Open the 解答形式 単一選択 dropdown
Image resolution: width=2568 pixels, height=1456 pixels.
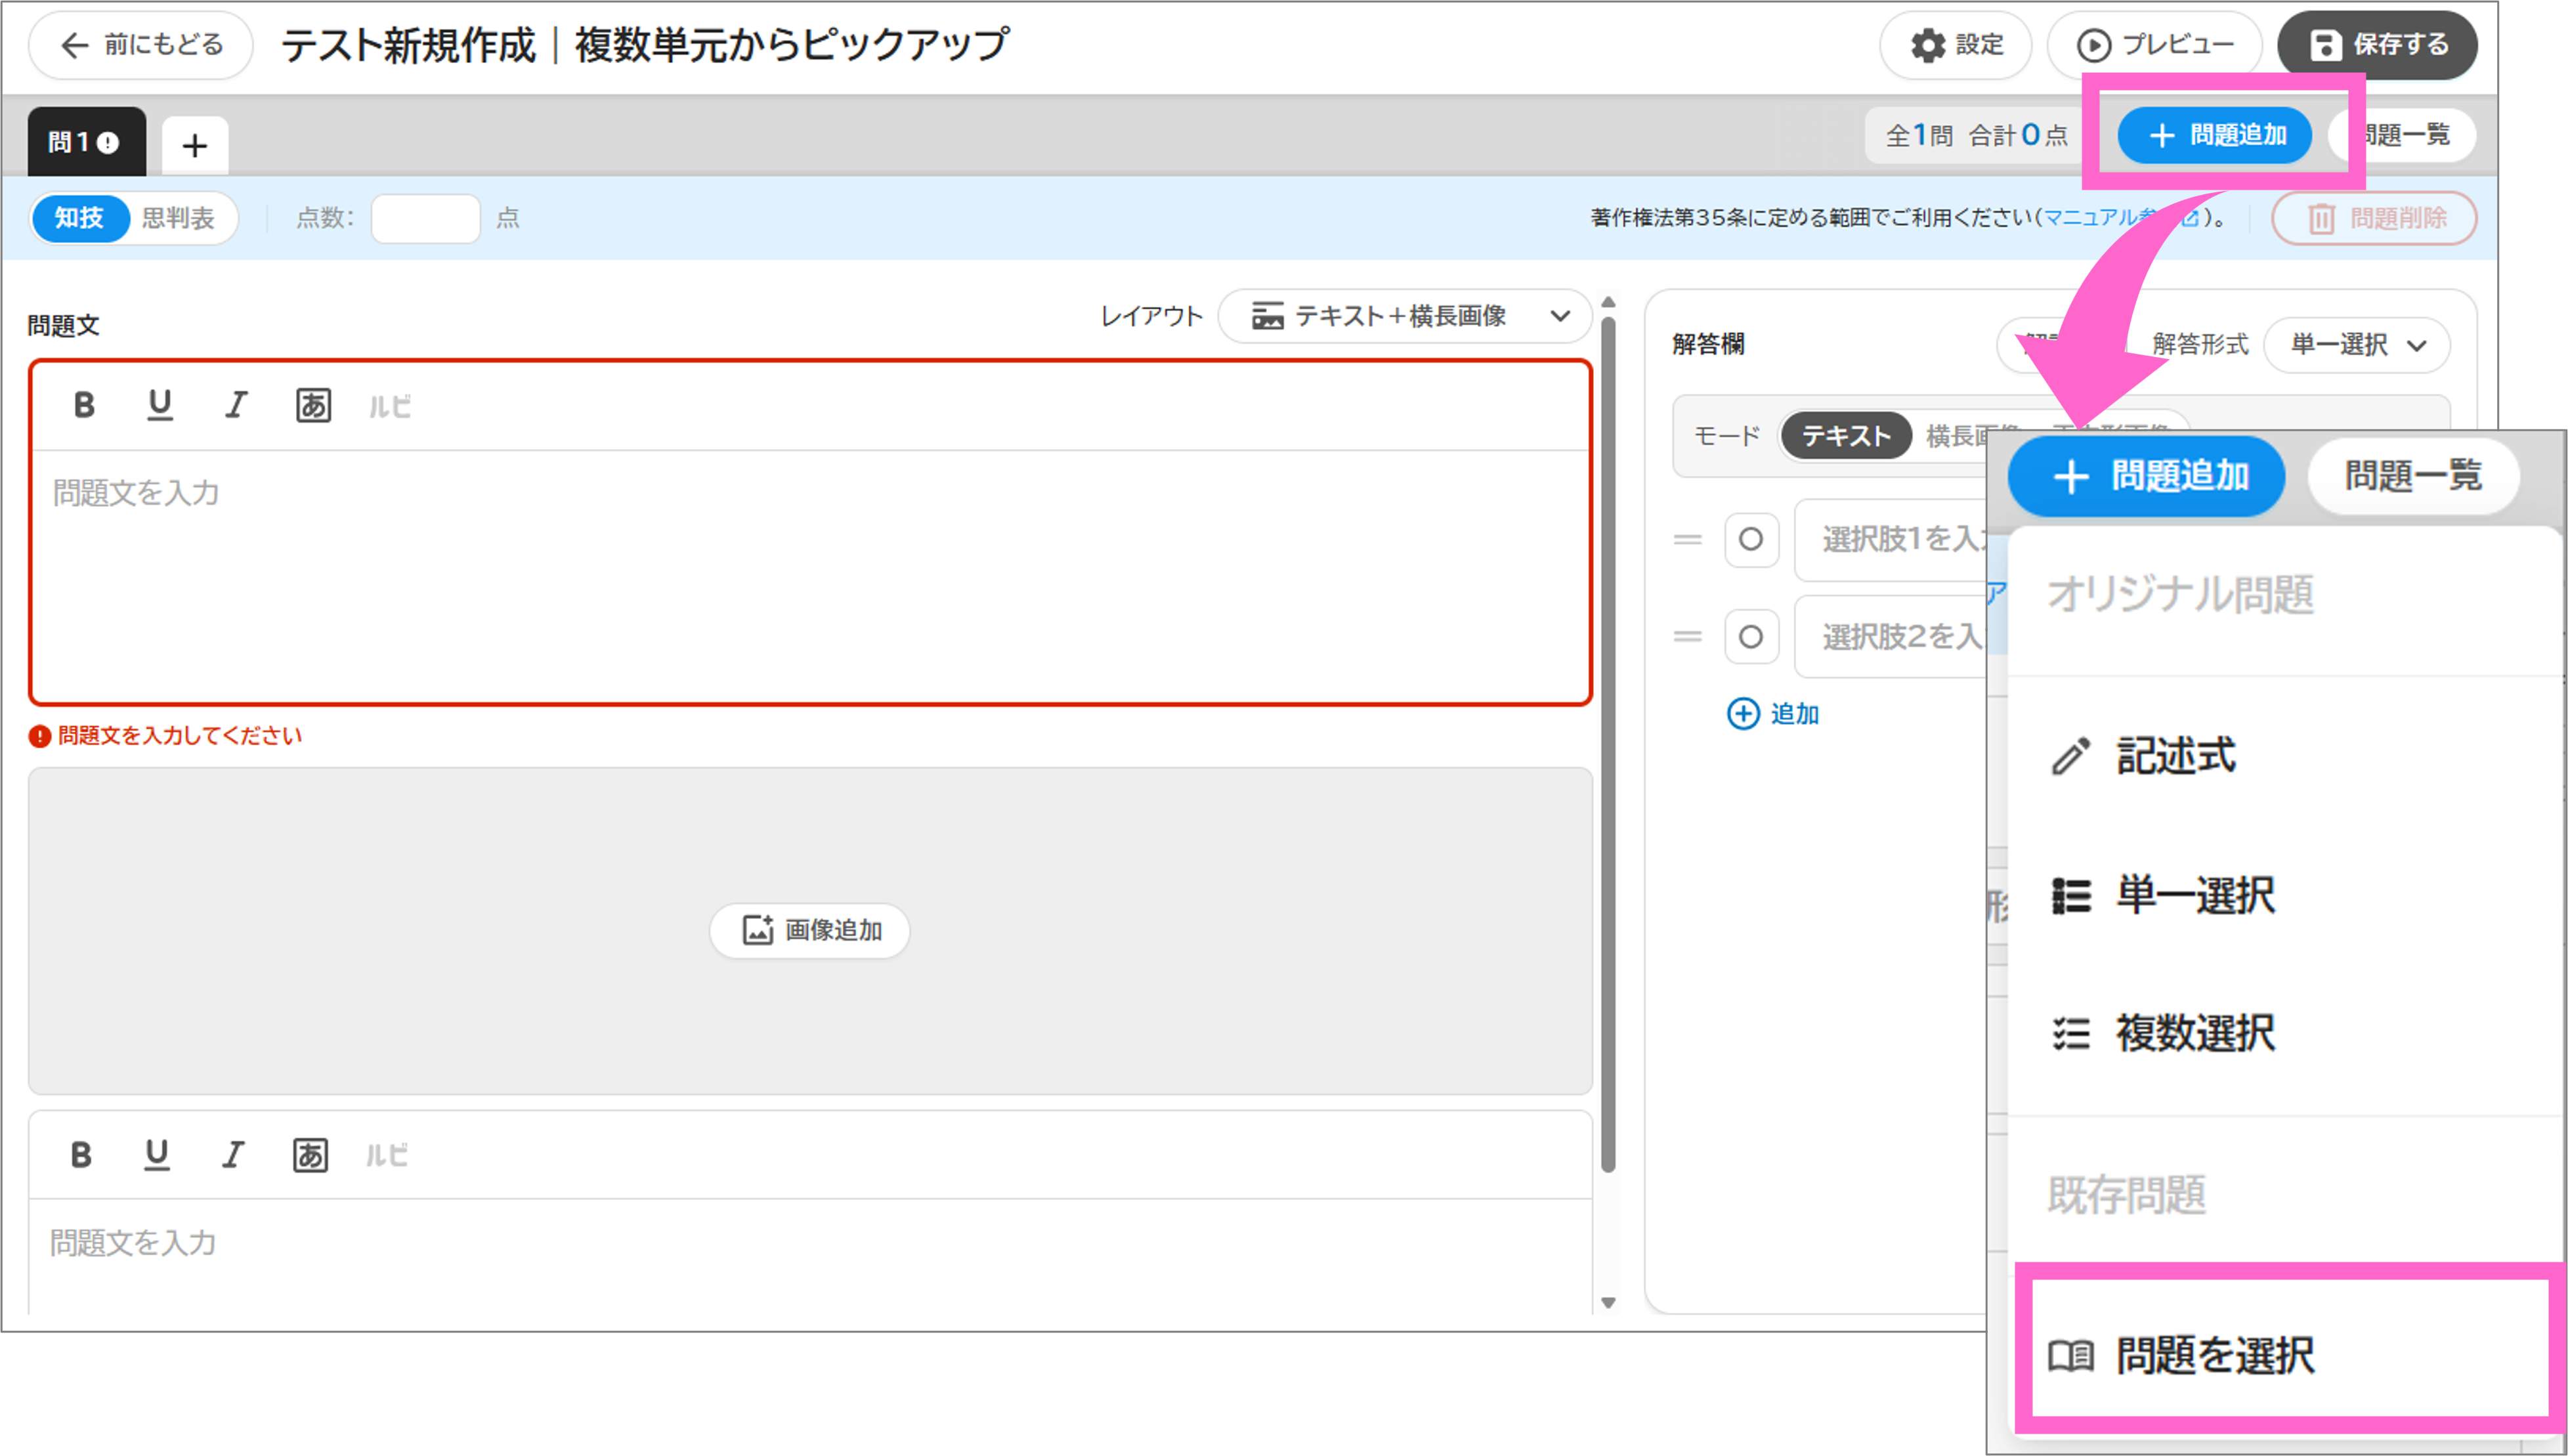pyautogui.click(x=2356, y=345)
